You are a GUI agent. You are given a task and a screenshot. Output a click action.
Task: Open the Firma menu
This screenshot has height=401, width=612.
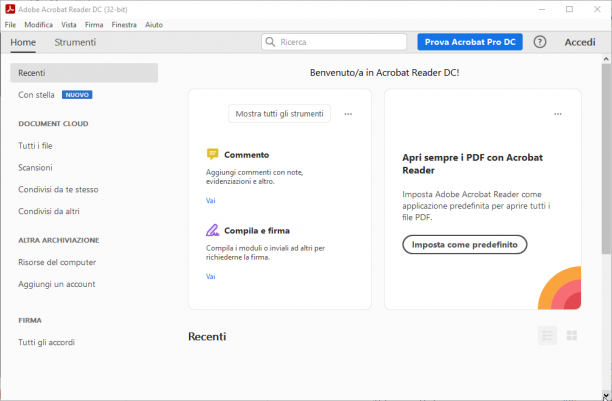pyautogui.click(x=94, y=25)
